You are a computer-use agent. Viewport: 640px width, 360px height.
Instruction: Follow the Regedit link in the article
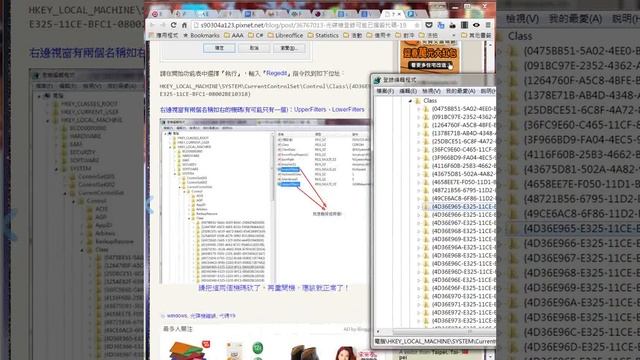pos(277,73)
